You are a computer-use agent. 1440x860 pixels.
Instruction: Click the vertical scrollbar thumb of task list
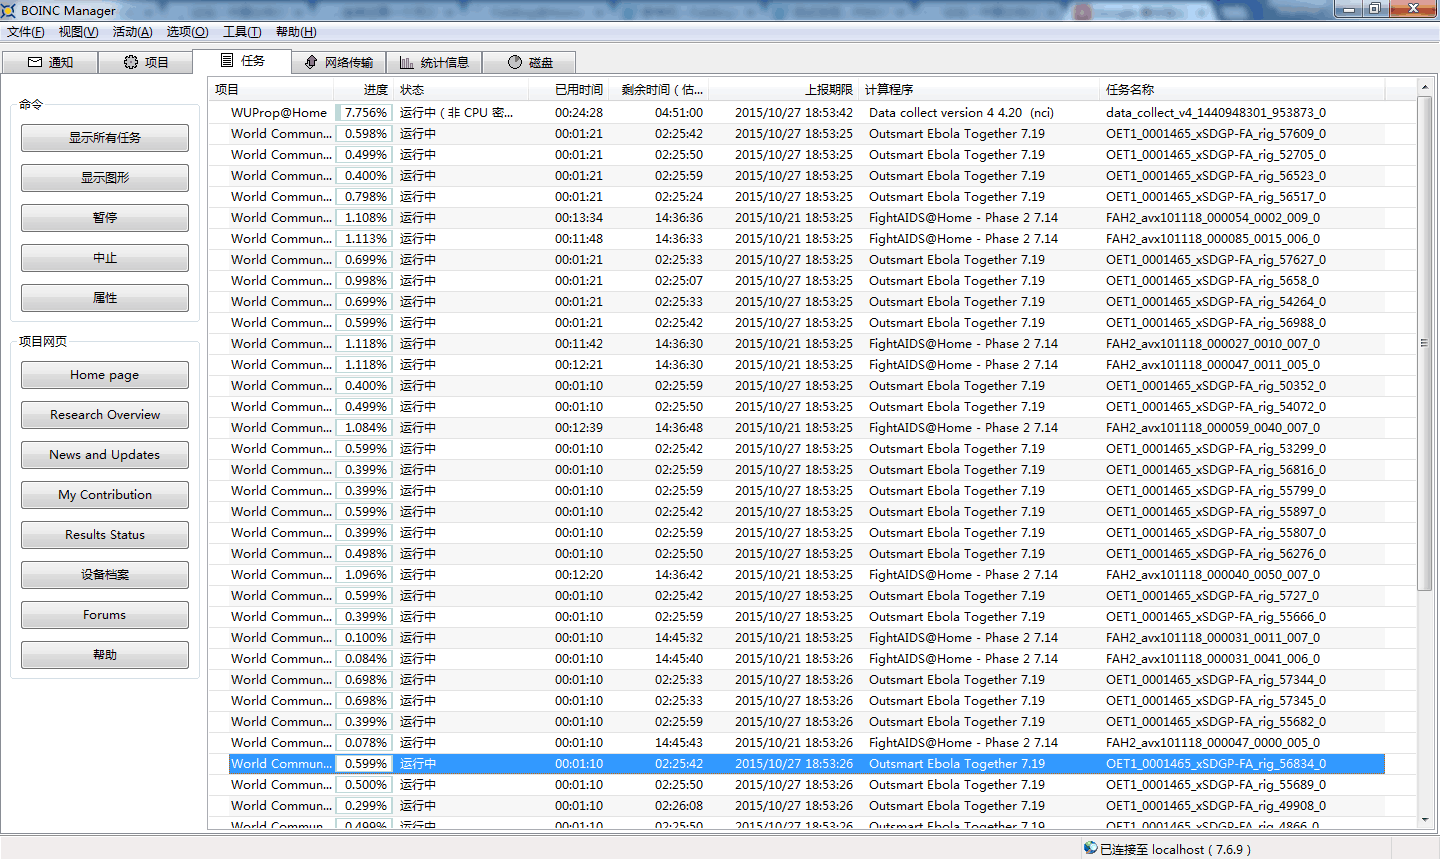(1425, 343)
